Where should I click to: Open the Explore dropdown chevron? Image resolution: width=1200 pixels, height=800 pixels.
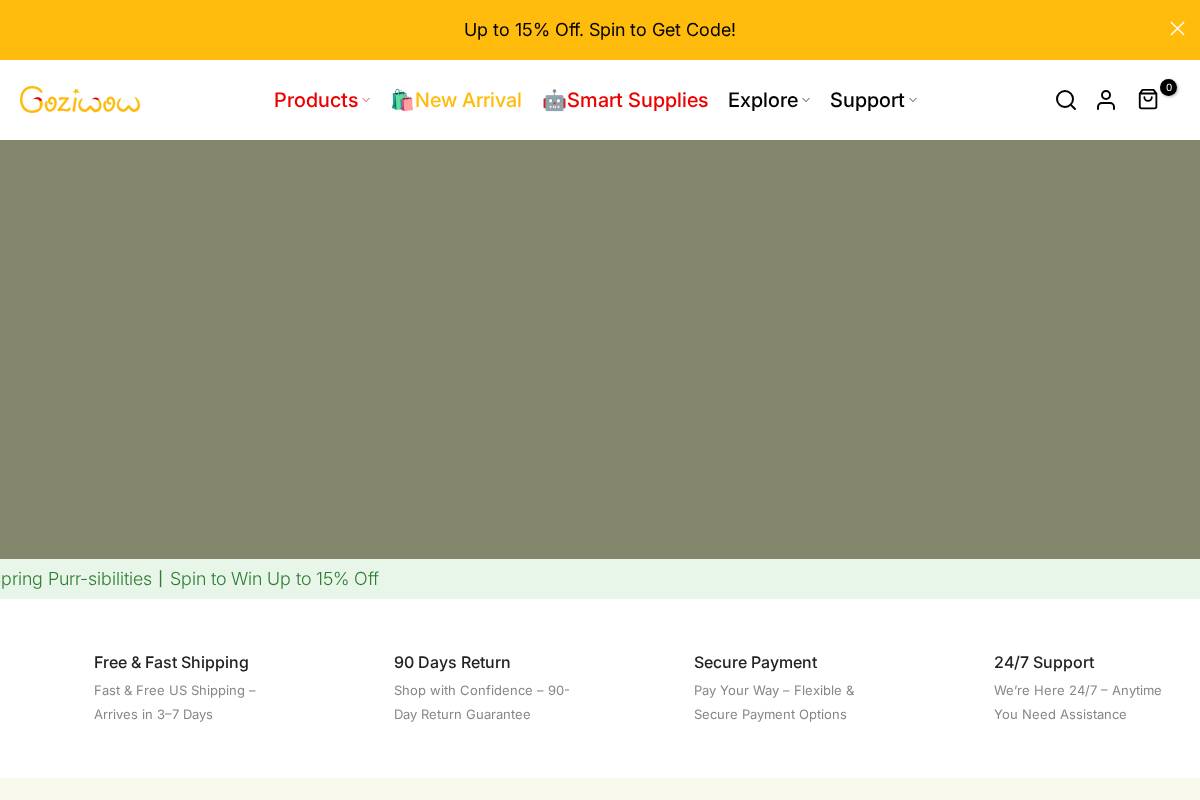tap(806, 100)
